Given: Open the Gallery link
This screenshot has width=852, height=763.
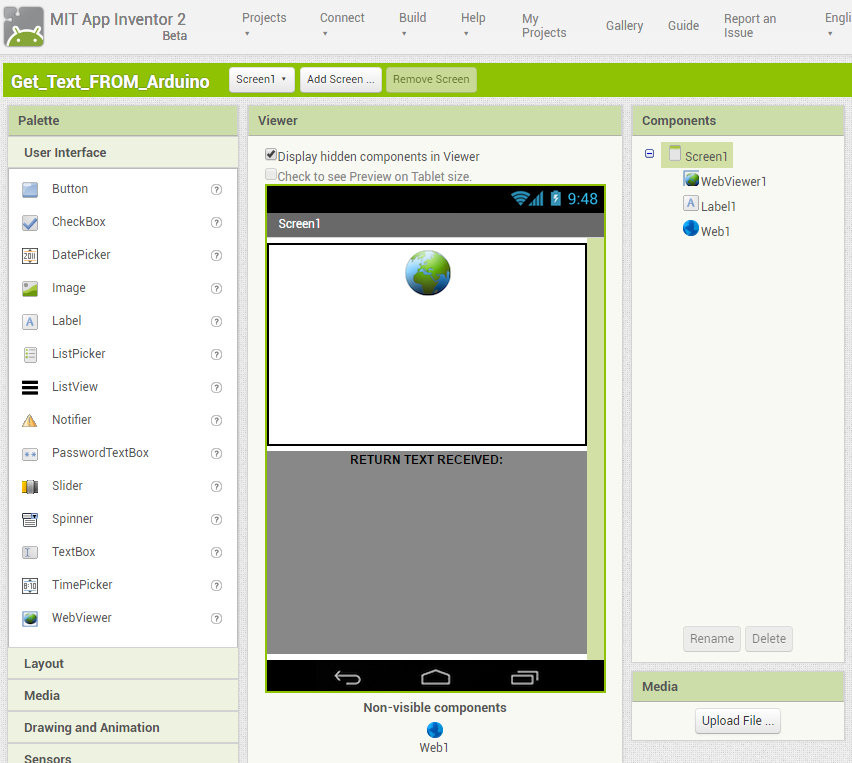Looking at the screenshot, I should tap(624, 26).
